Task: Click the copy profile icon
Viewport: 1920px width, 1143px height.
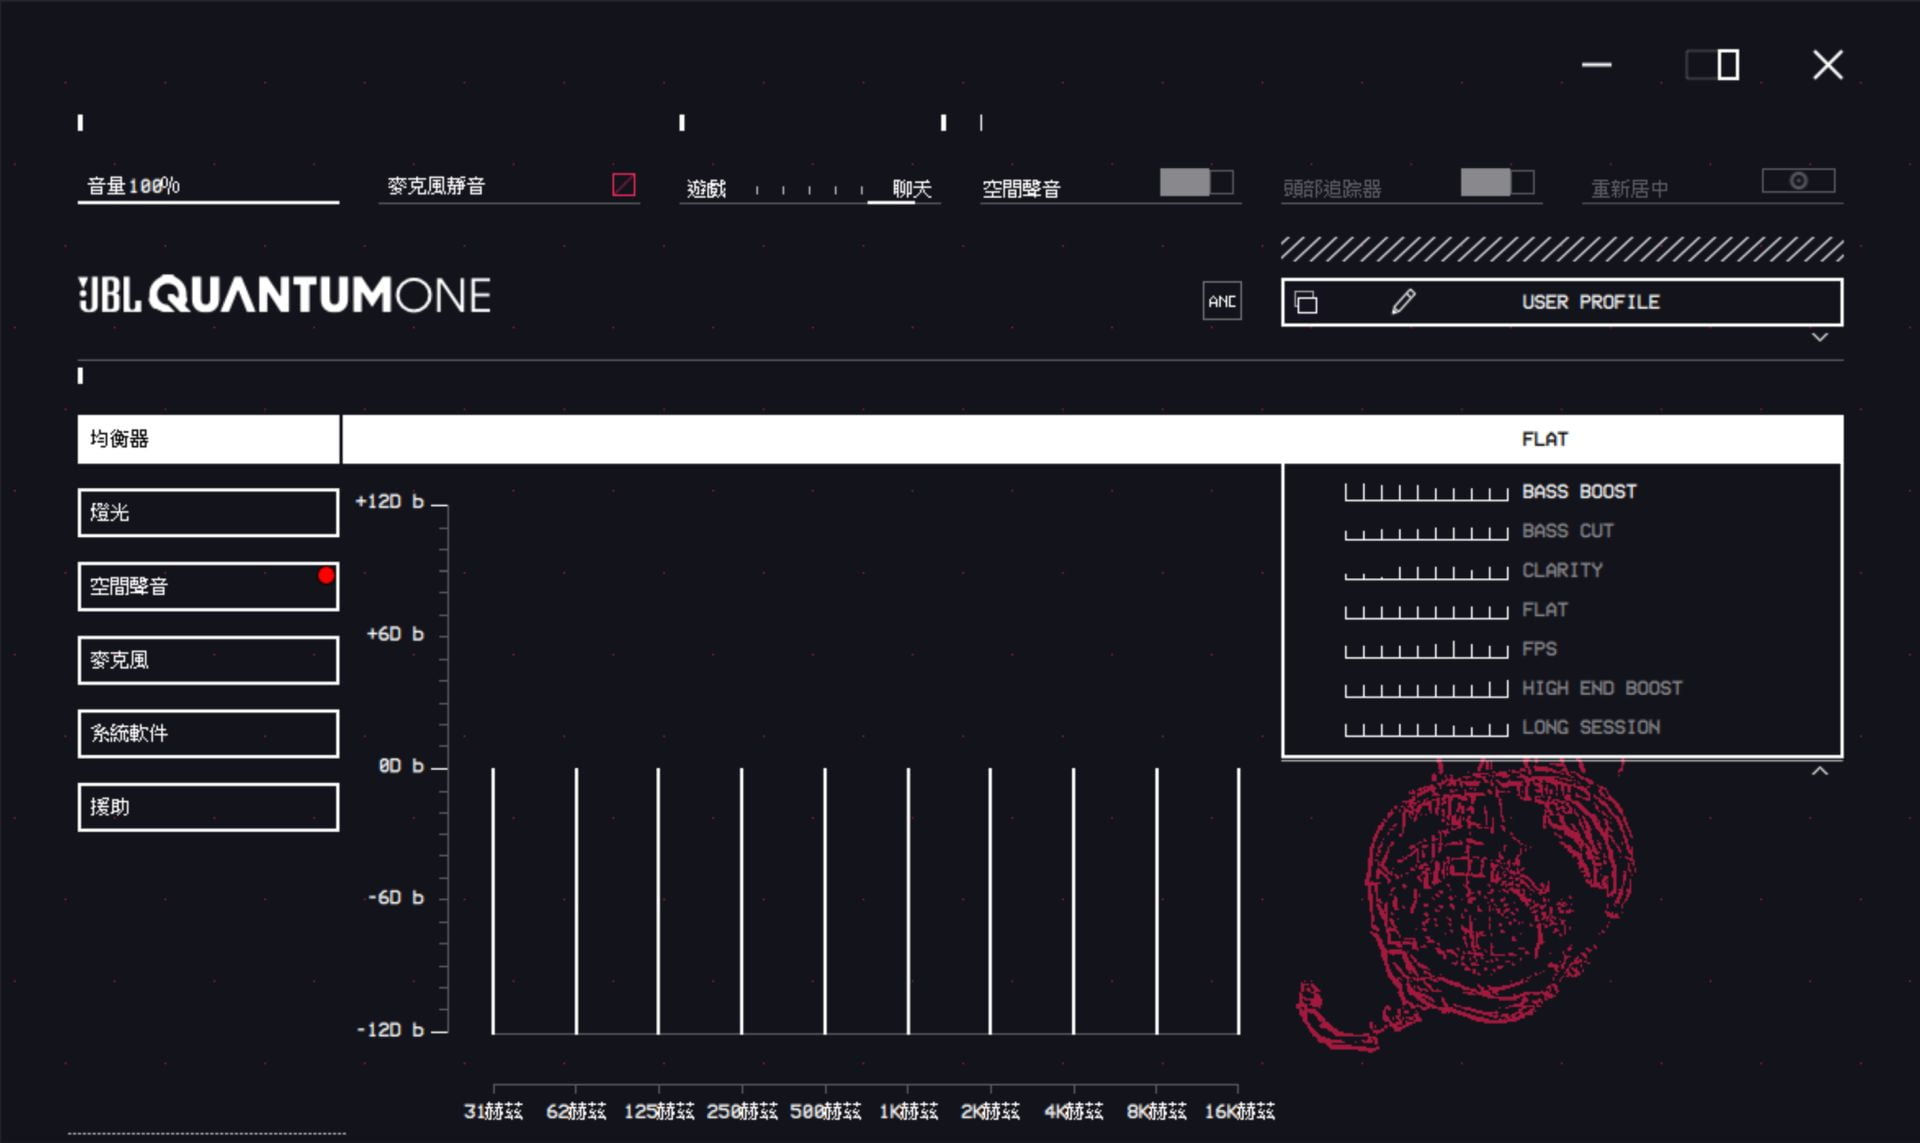Action: tap(1306, 302)
